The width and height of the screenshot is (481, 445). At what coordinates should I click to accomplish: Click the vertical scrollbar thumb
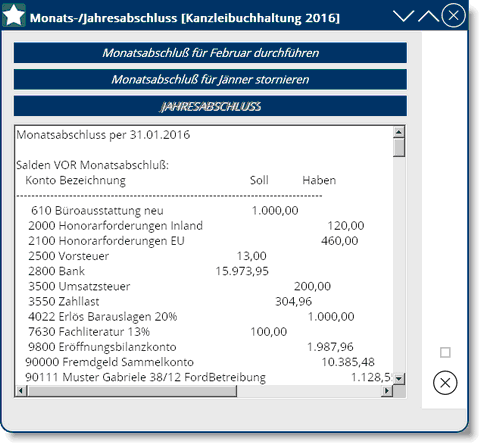399,148
